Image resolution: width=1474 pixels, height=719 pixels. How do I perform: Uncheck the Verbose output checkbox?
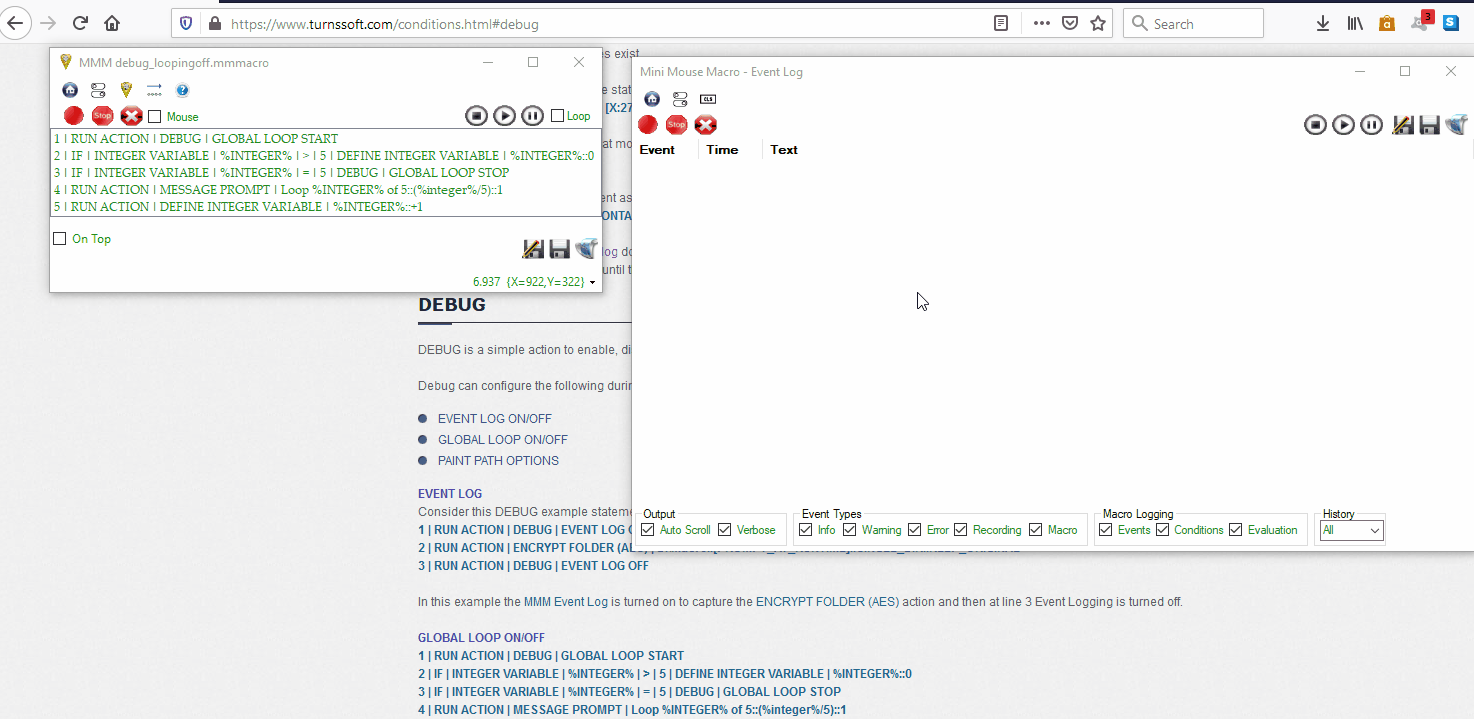click(x=725, y=530)
